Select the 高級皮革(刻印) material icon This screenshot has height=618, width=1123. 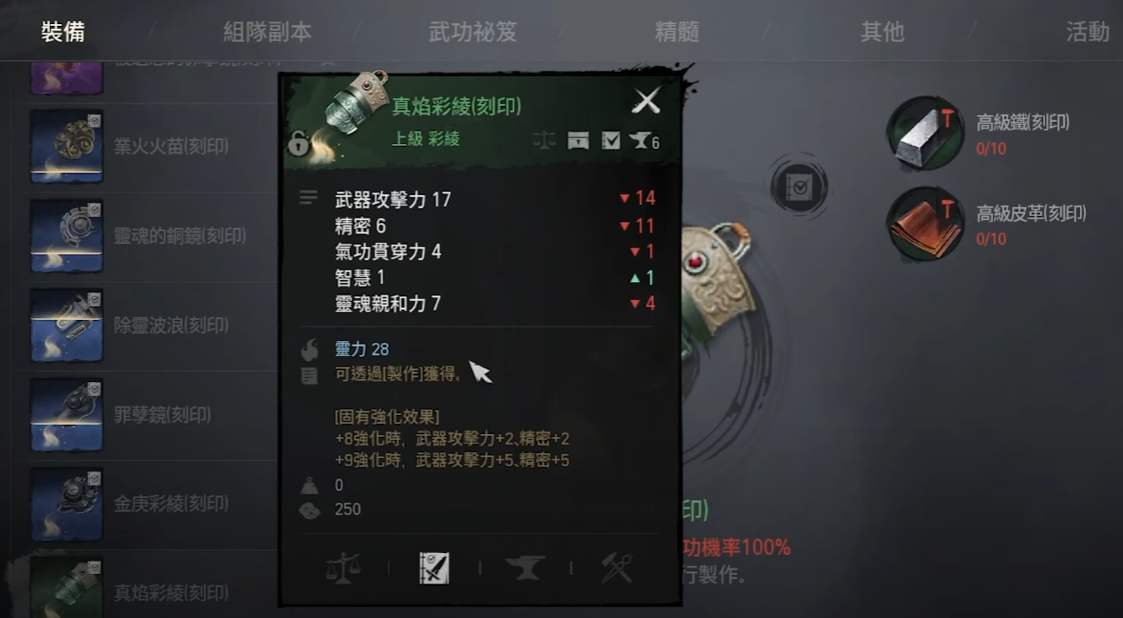point(925,224)
